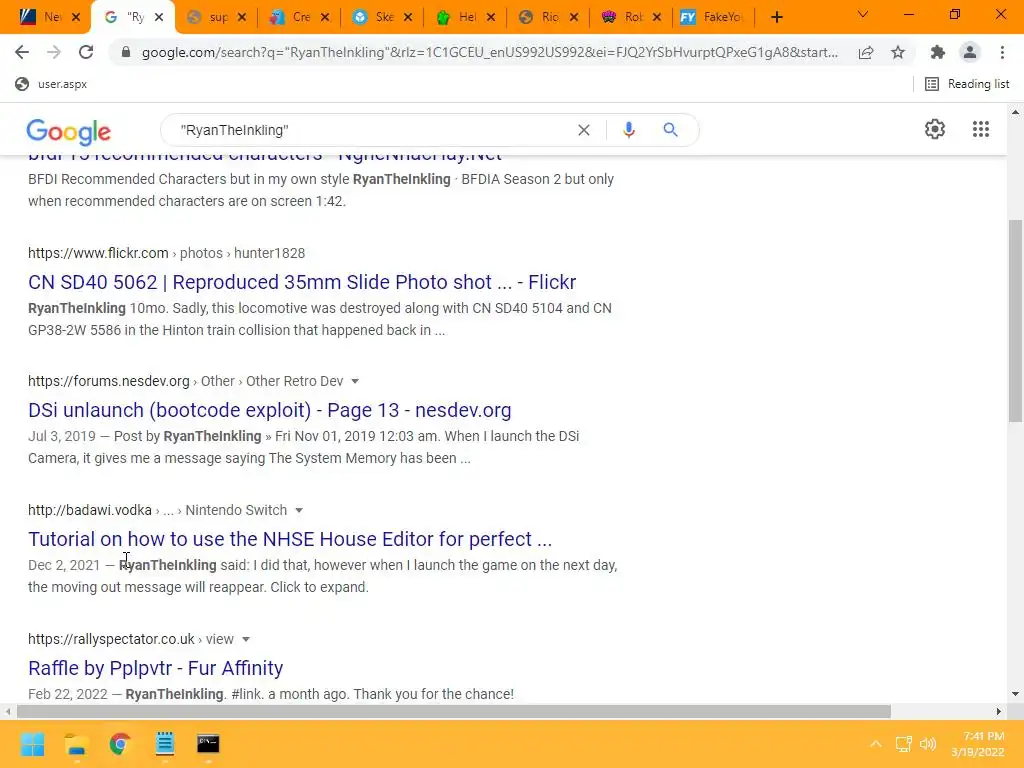1024x768 pixels.
Task: Click the vertical scrollbar thumb
Action: pos(1015,321)
